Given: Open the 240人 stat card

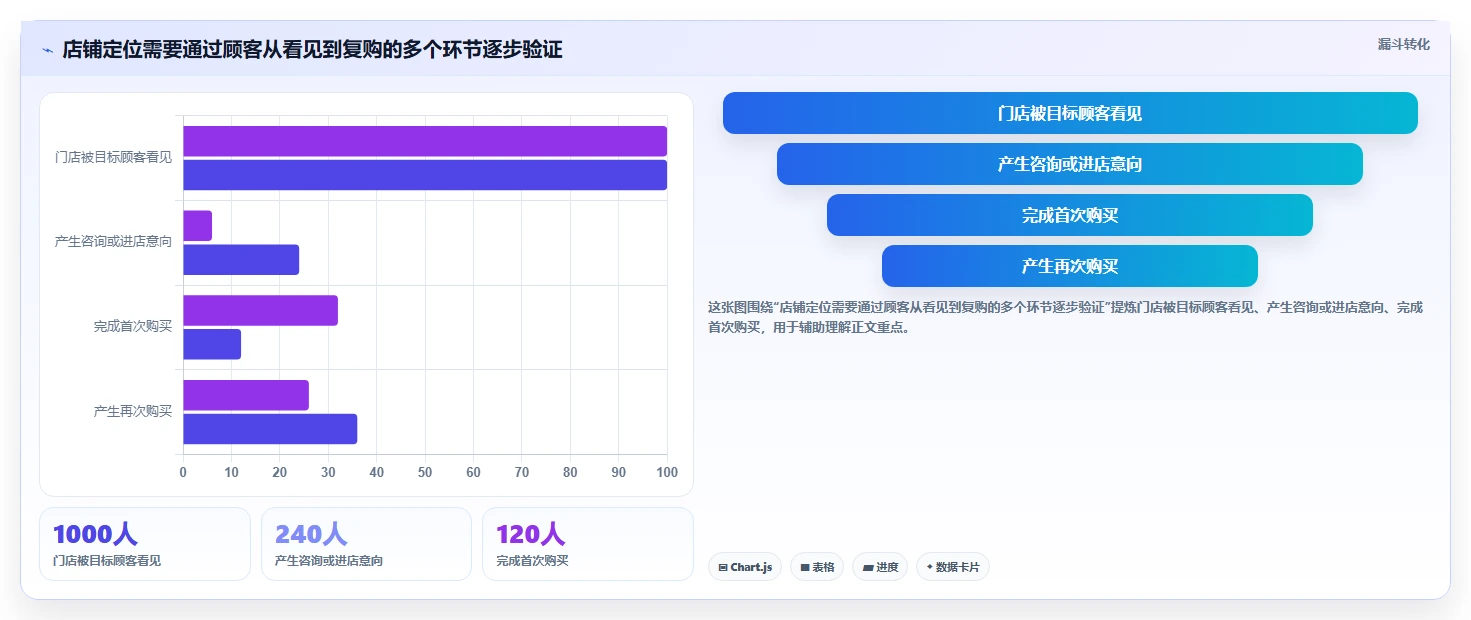Looking at the screenshot, I should coord(366,544).
